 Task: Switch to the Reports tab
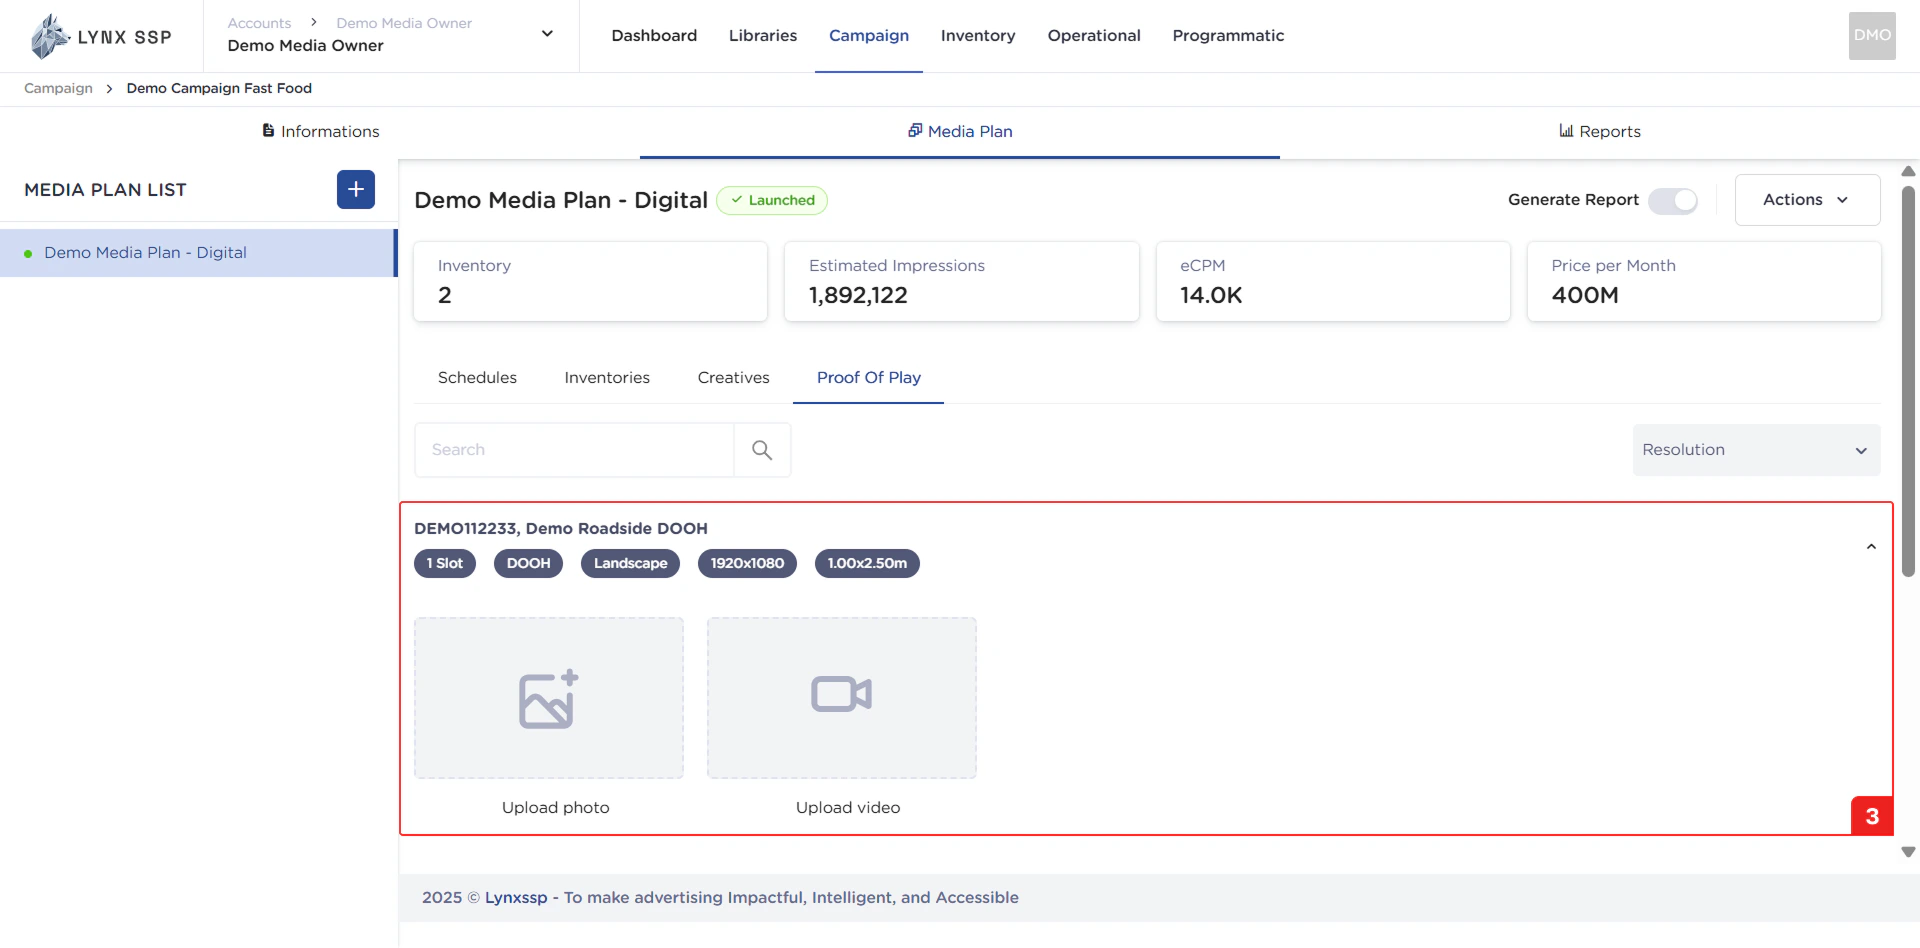(1600, 132)
